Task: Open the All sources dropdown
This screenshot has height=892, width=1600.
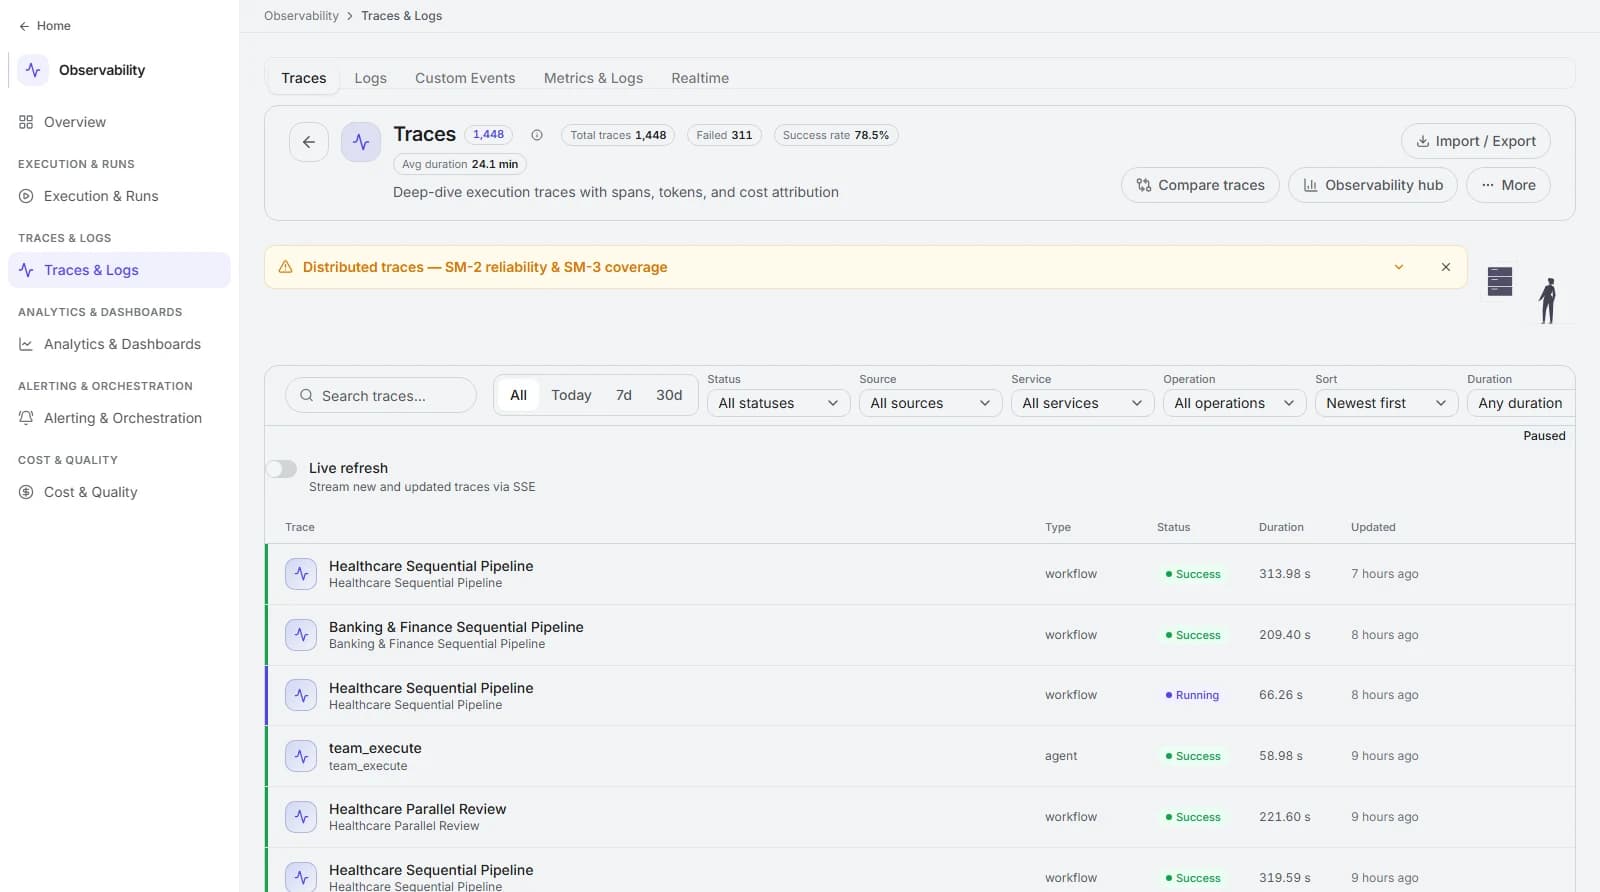Action: tap(930, 403)
